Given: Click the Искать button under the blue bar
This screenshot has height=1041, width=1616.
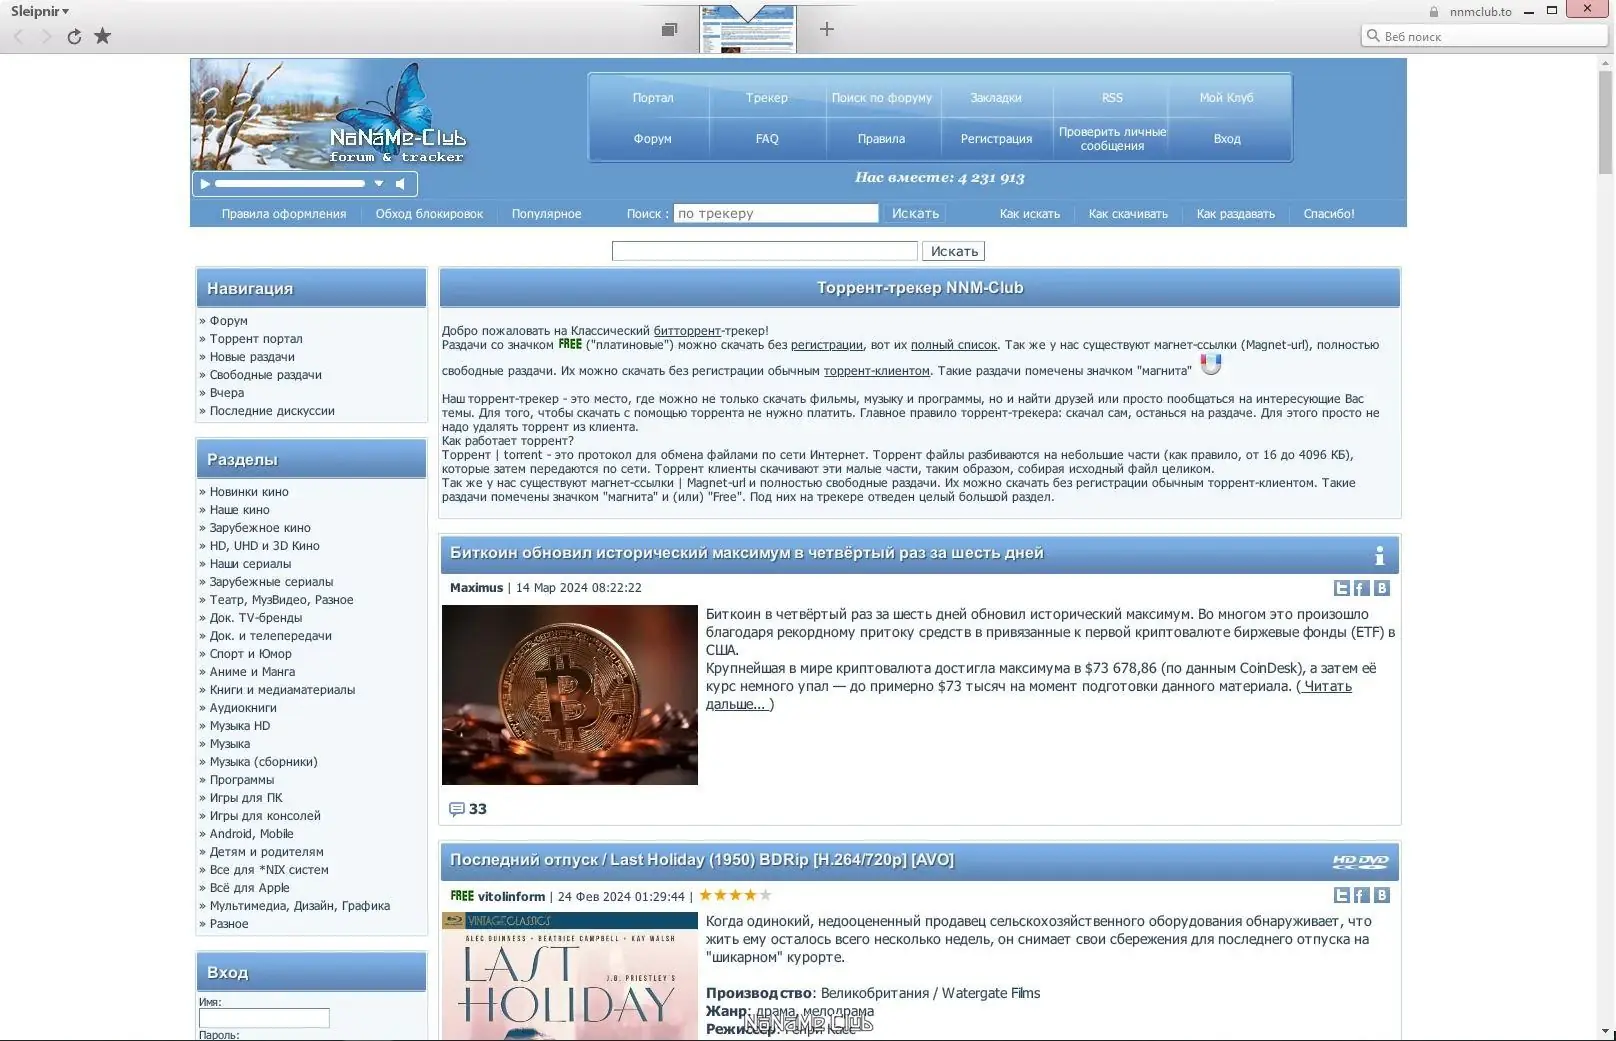Looking at the screenshot, I should click(954, 251).
